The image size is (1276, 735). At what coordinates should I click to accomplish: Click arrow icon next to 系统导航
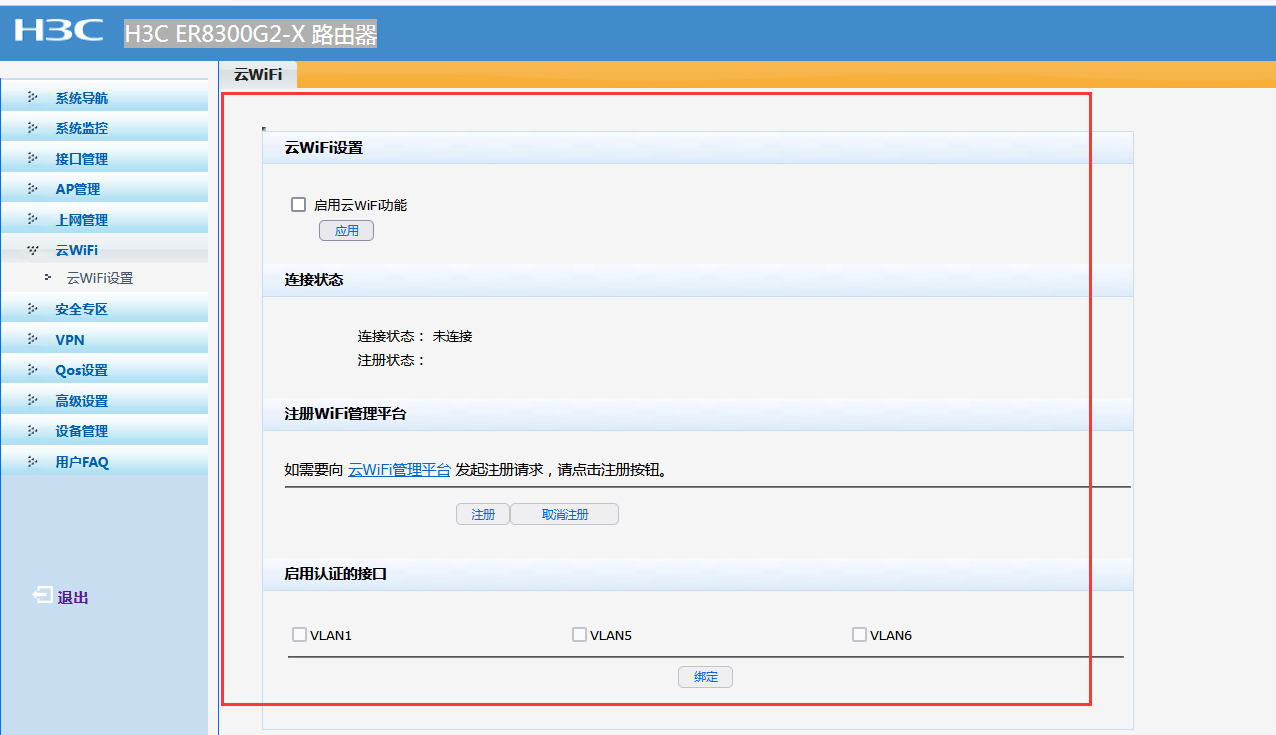[x=33, y=98]
